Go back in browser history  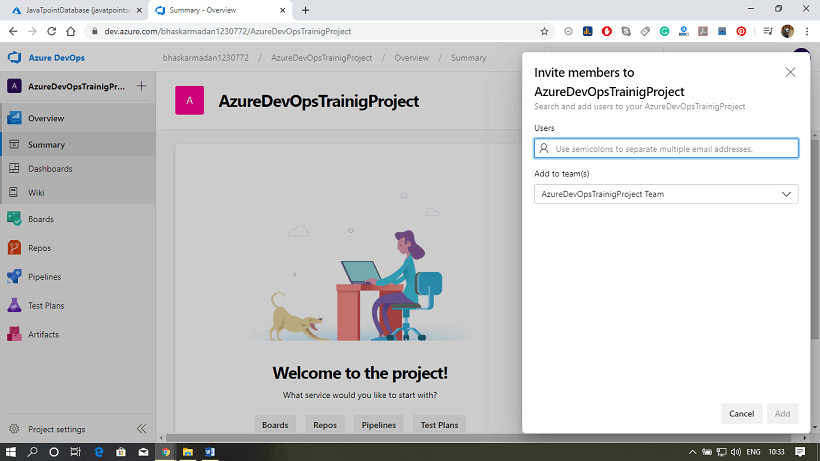click(13, 31)
